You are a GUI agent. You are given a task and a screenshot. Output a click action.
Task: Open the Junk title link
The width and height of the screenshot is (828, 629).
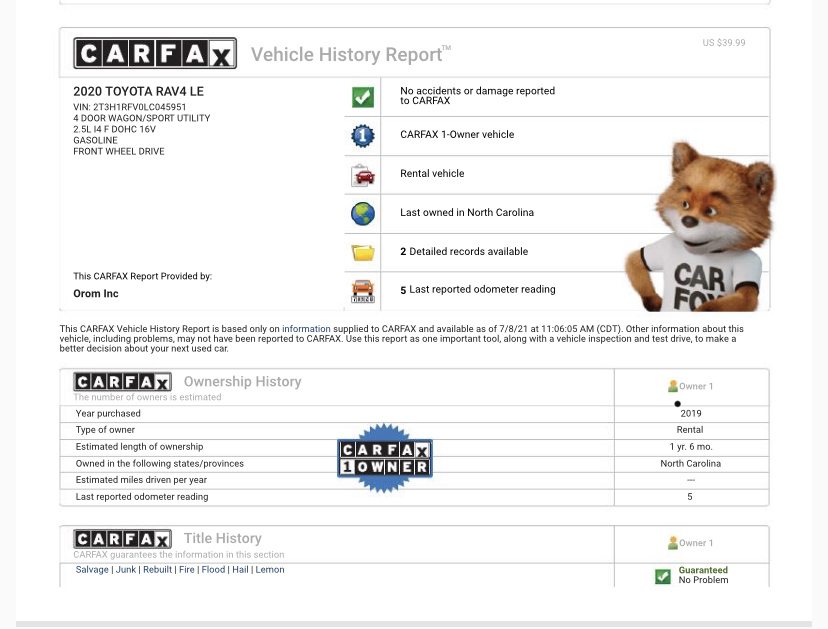[x=126, y=569]
